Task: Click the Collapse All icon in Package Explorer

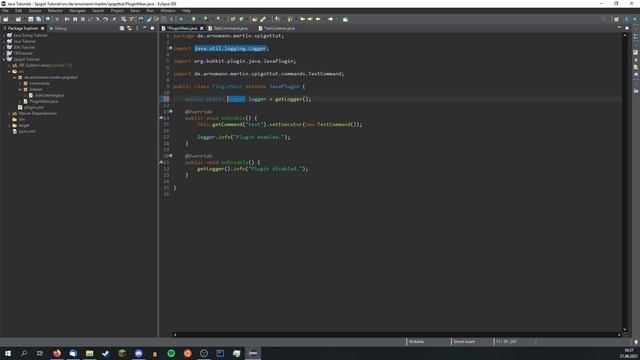Action: (122, 28)
